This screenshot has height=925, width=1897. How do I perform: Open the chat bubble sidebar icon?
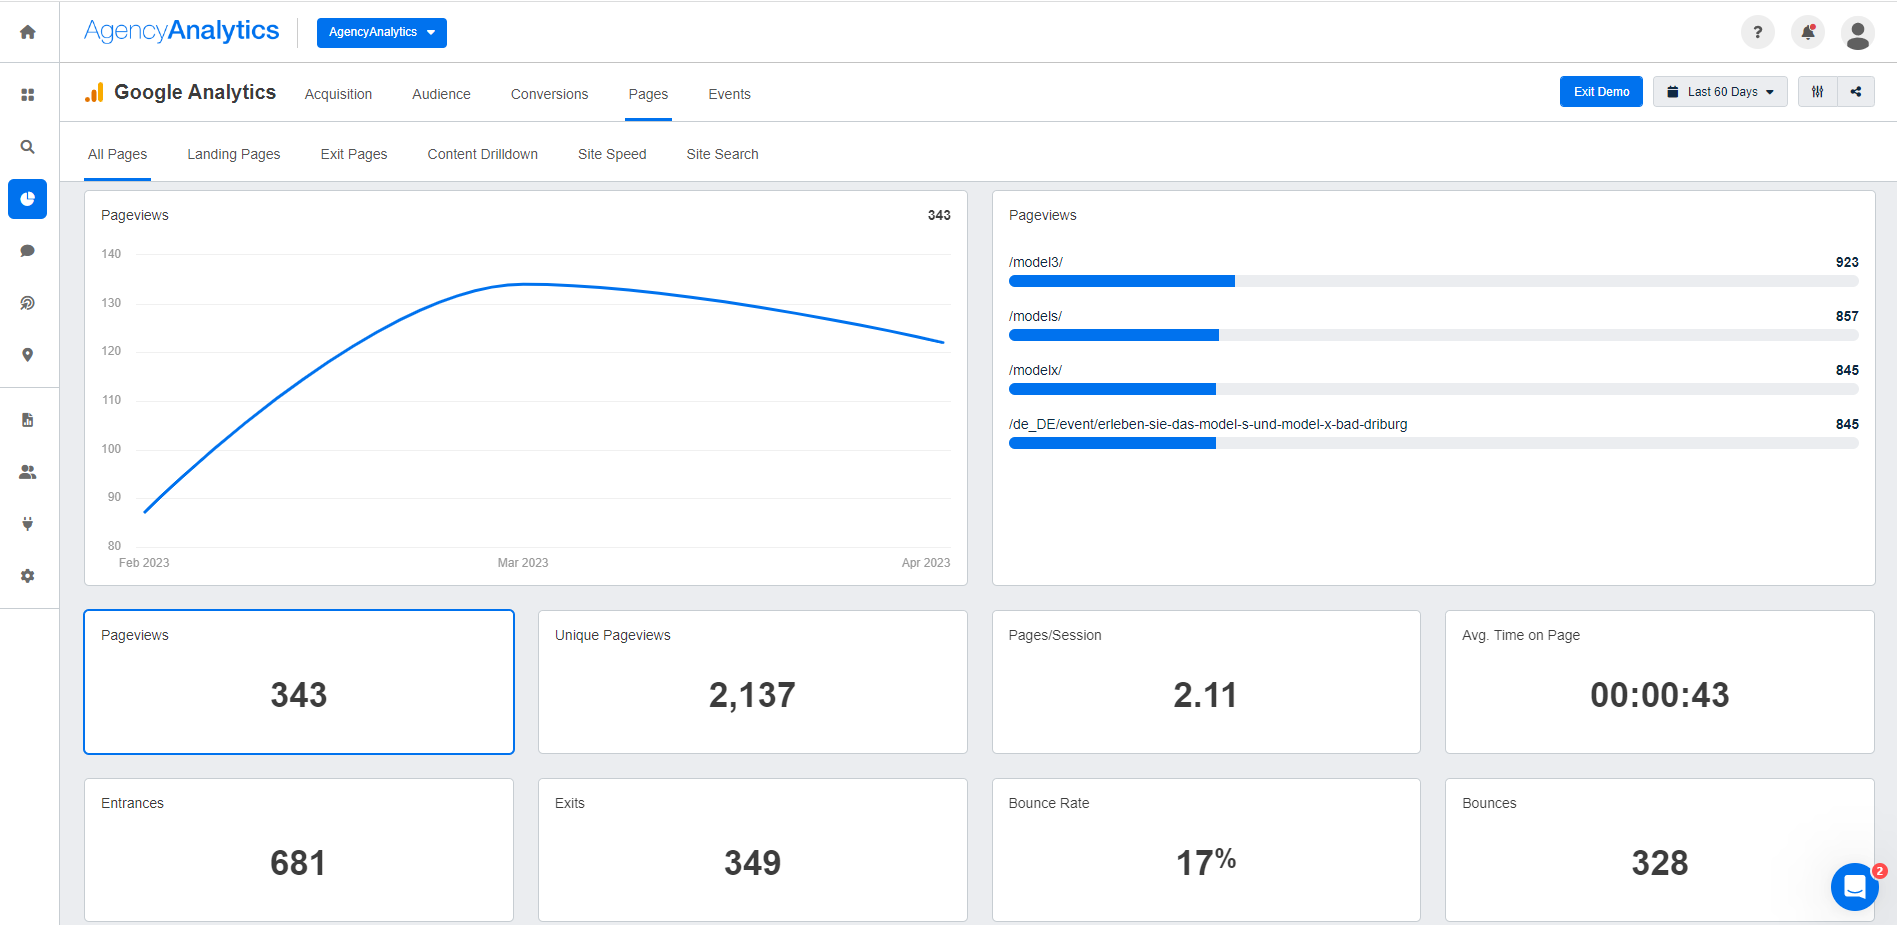[x=28, y=251]
